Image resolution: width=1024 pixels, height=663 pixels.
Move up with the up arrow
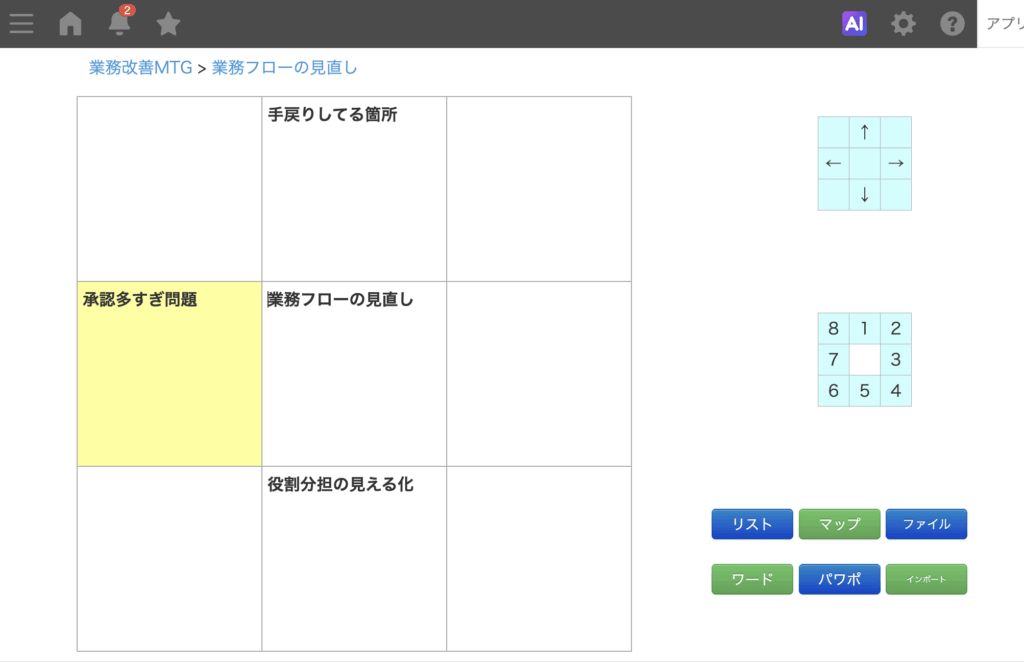tap(864, 132)
